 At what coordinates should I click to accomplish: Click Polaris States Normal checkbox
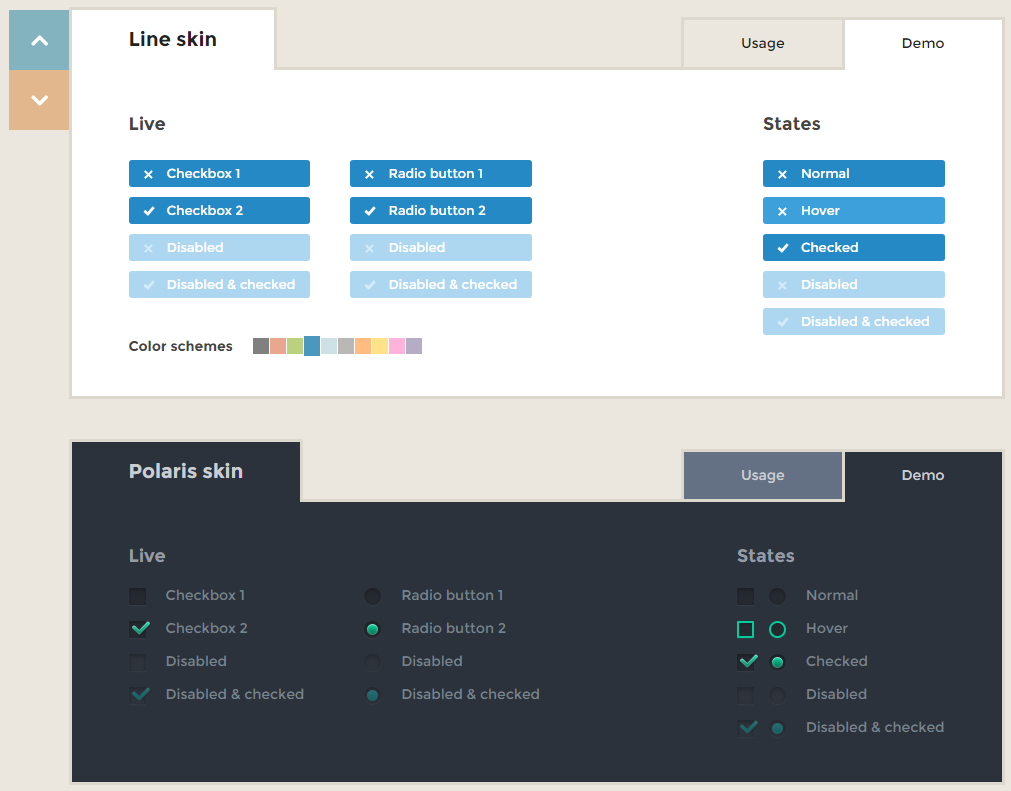(x=745, y=596)
